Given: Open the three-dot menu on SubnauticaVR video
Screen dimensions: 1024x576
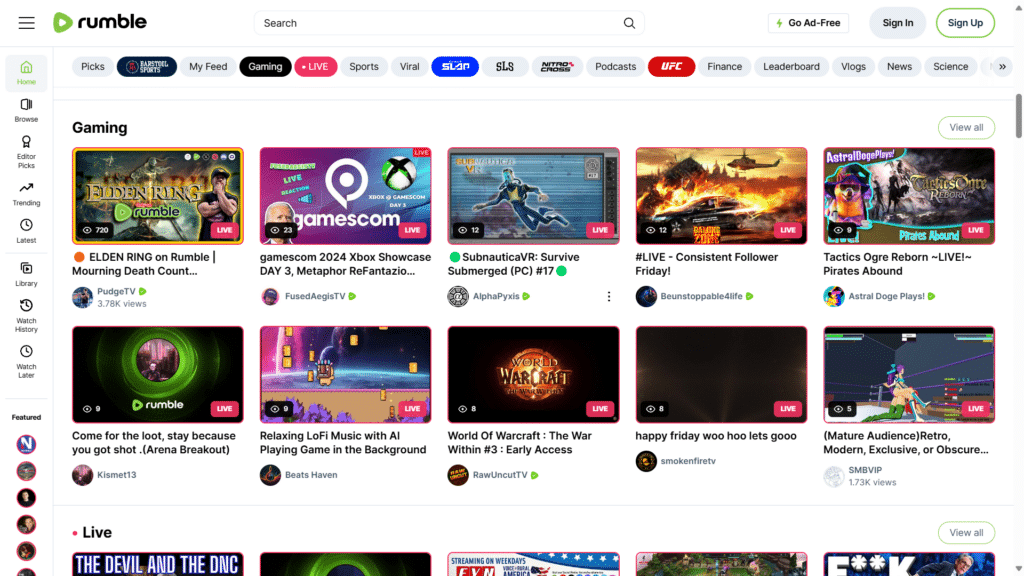Looking at the screenshot, I should tap(609, 296).
